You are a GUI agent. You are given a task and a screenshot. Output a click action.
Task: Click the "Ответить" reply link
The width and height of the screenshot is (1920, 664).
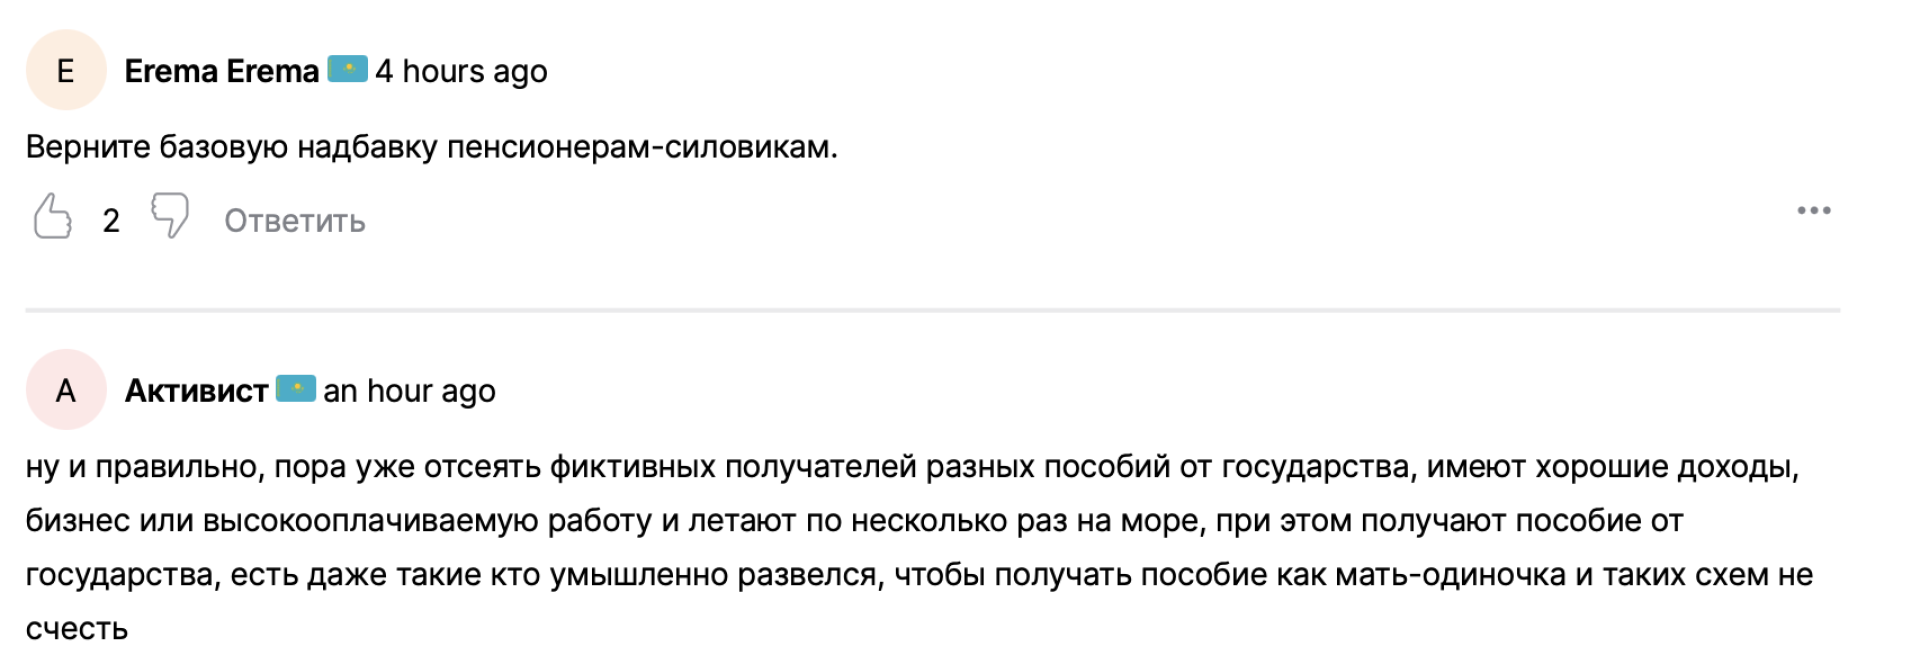click(x=294, y=221)
